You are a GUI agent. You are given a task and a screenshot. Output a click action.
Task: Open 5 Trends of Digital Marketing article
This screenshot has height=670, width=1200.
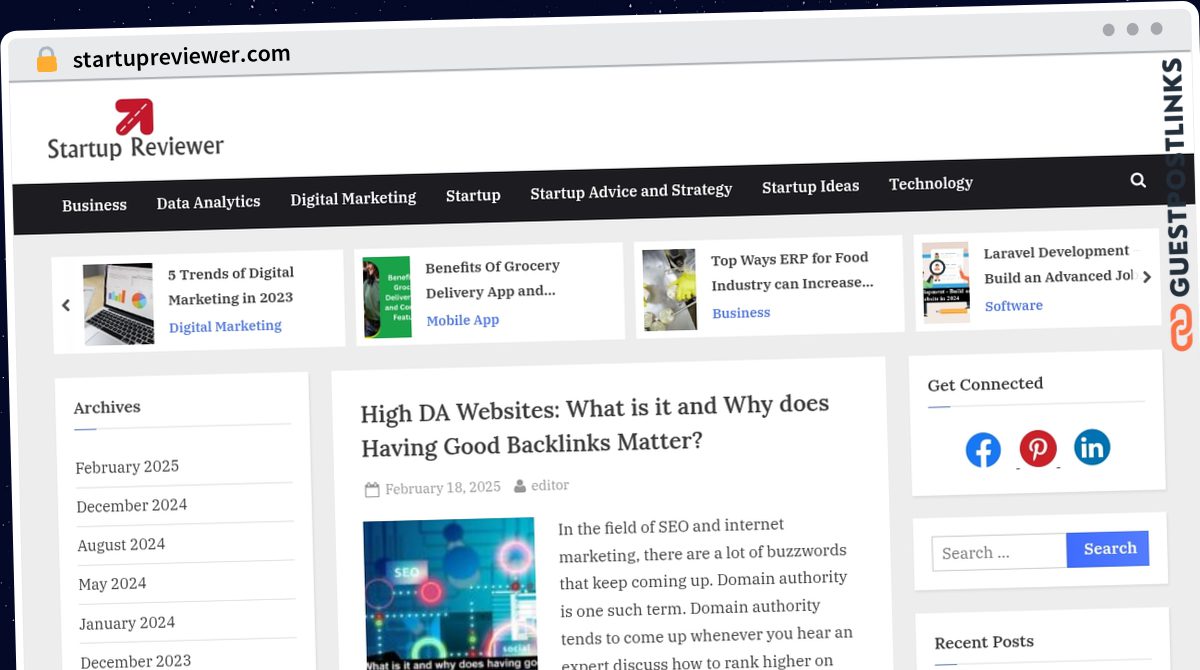[231, 285]
